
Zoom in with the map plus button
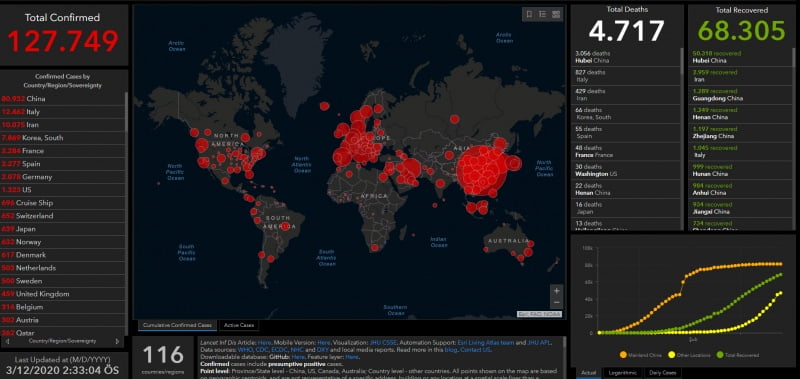(557, 291)
